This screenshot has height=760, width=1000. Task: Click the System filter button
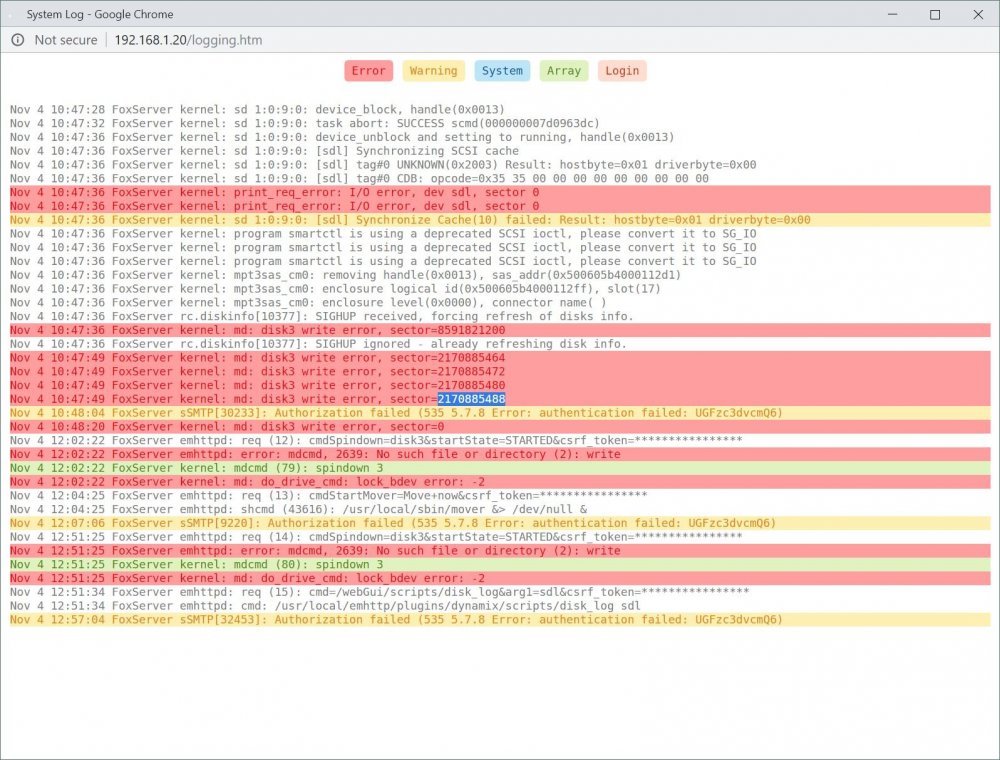502,71
